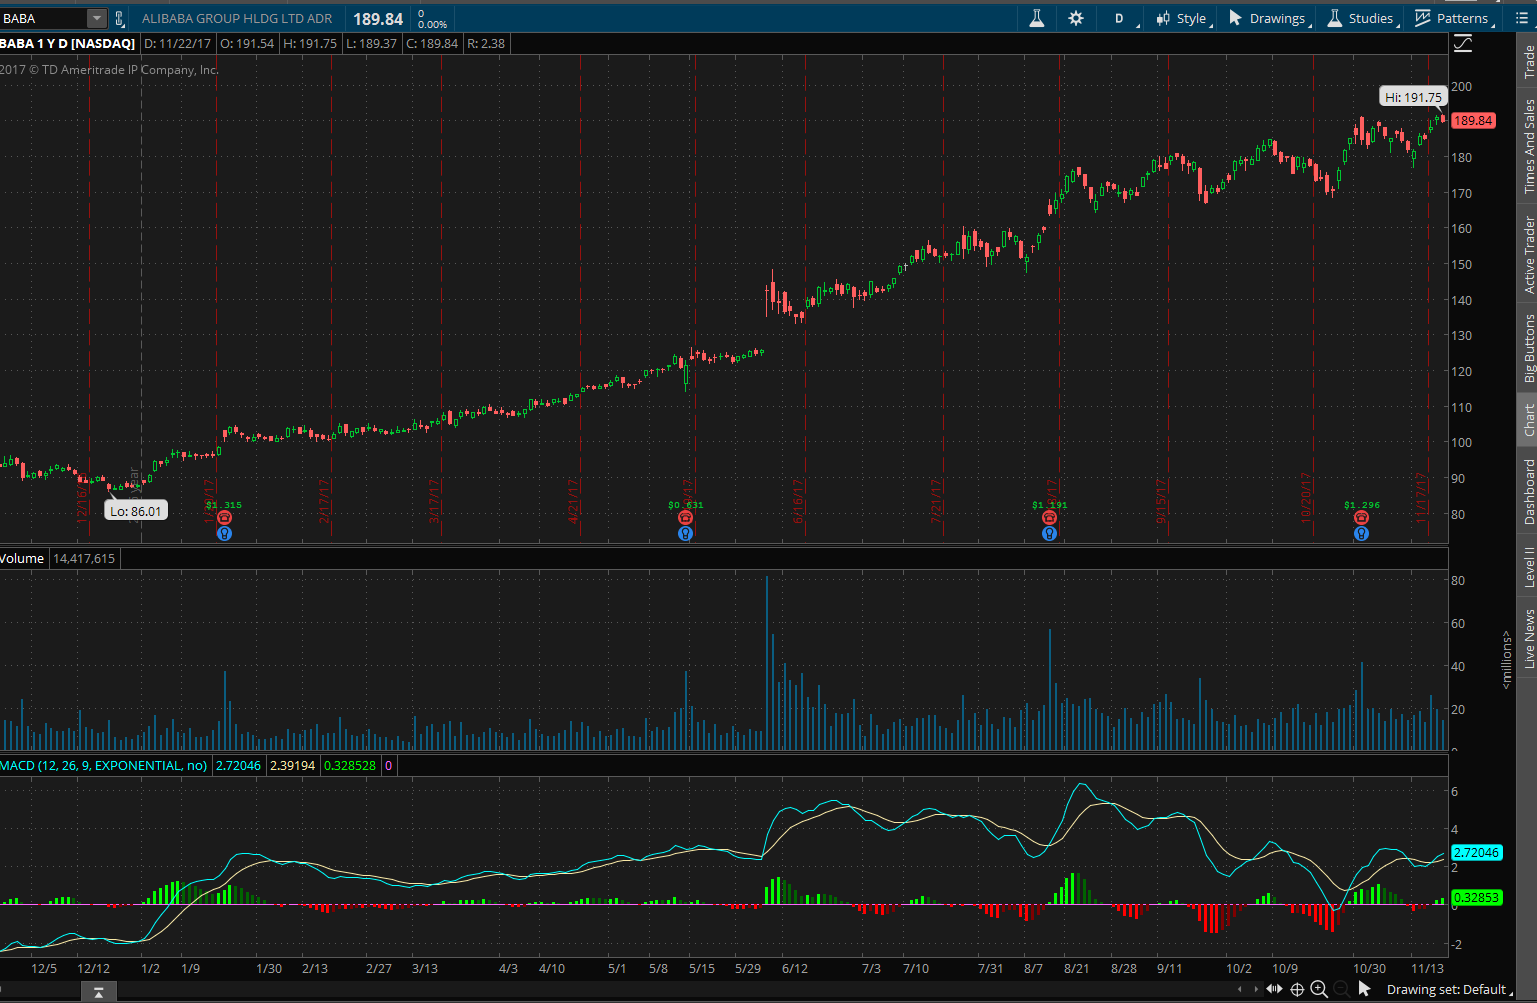Click the green 0.32853 histogram axis value

pos(1476,897)
